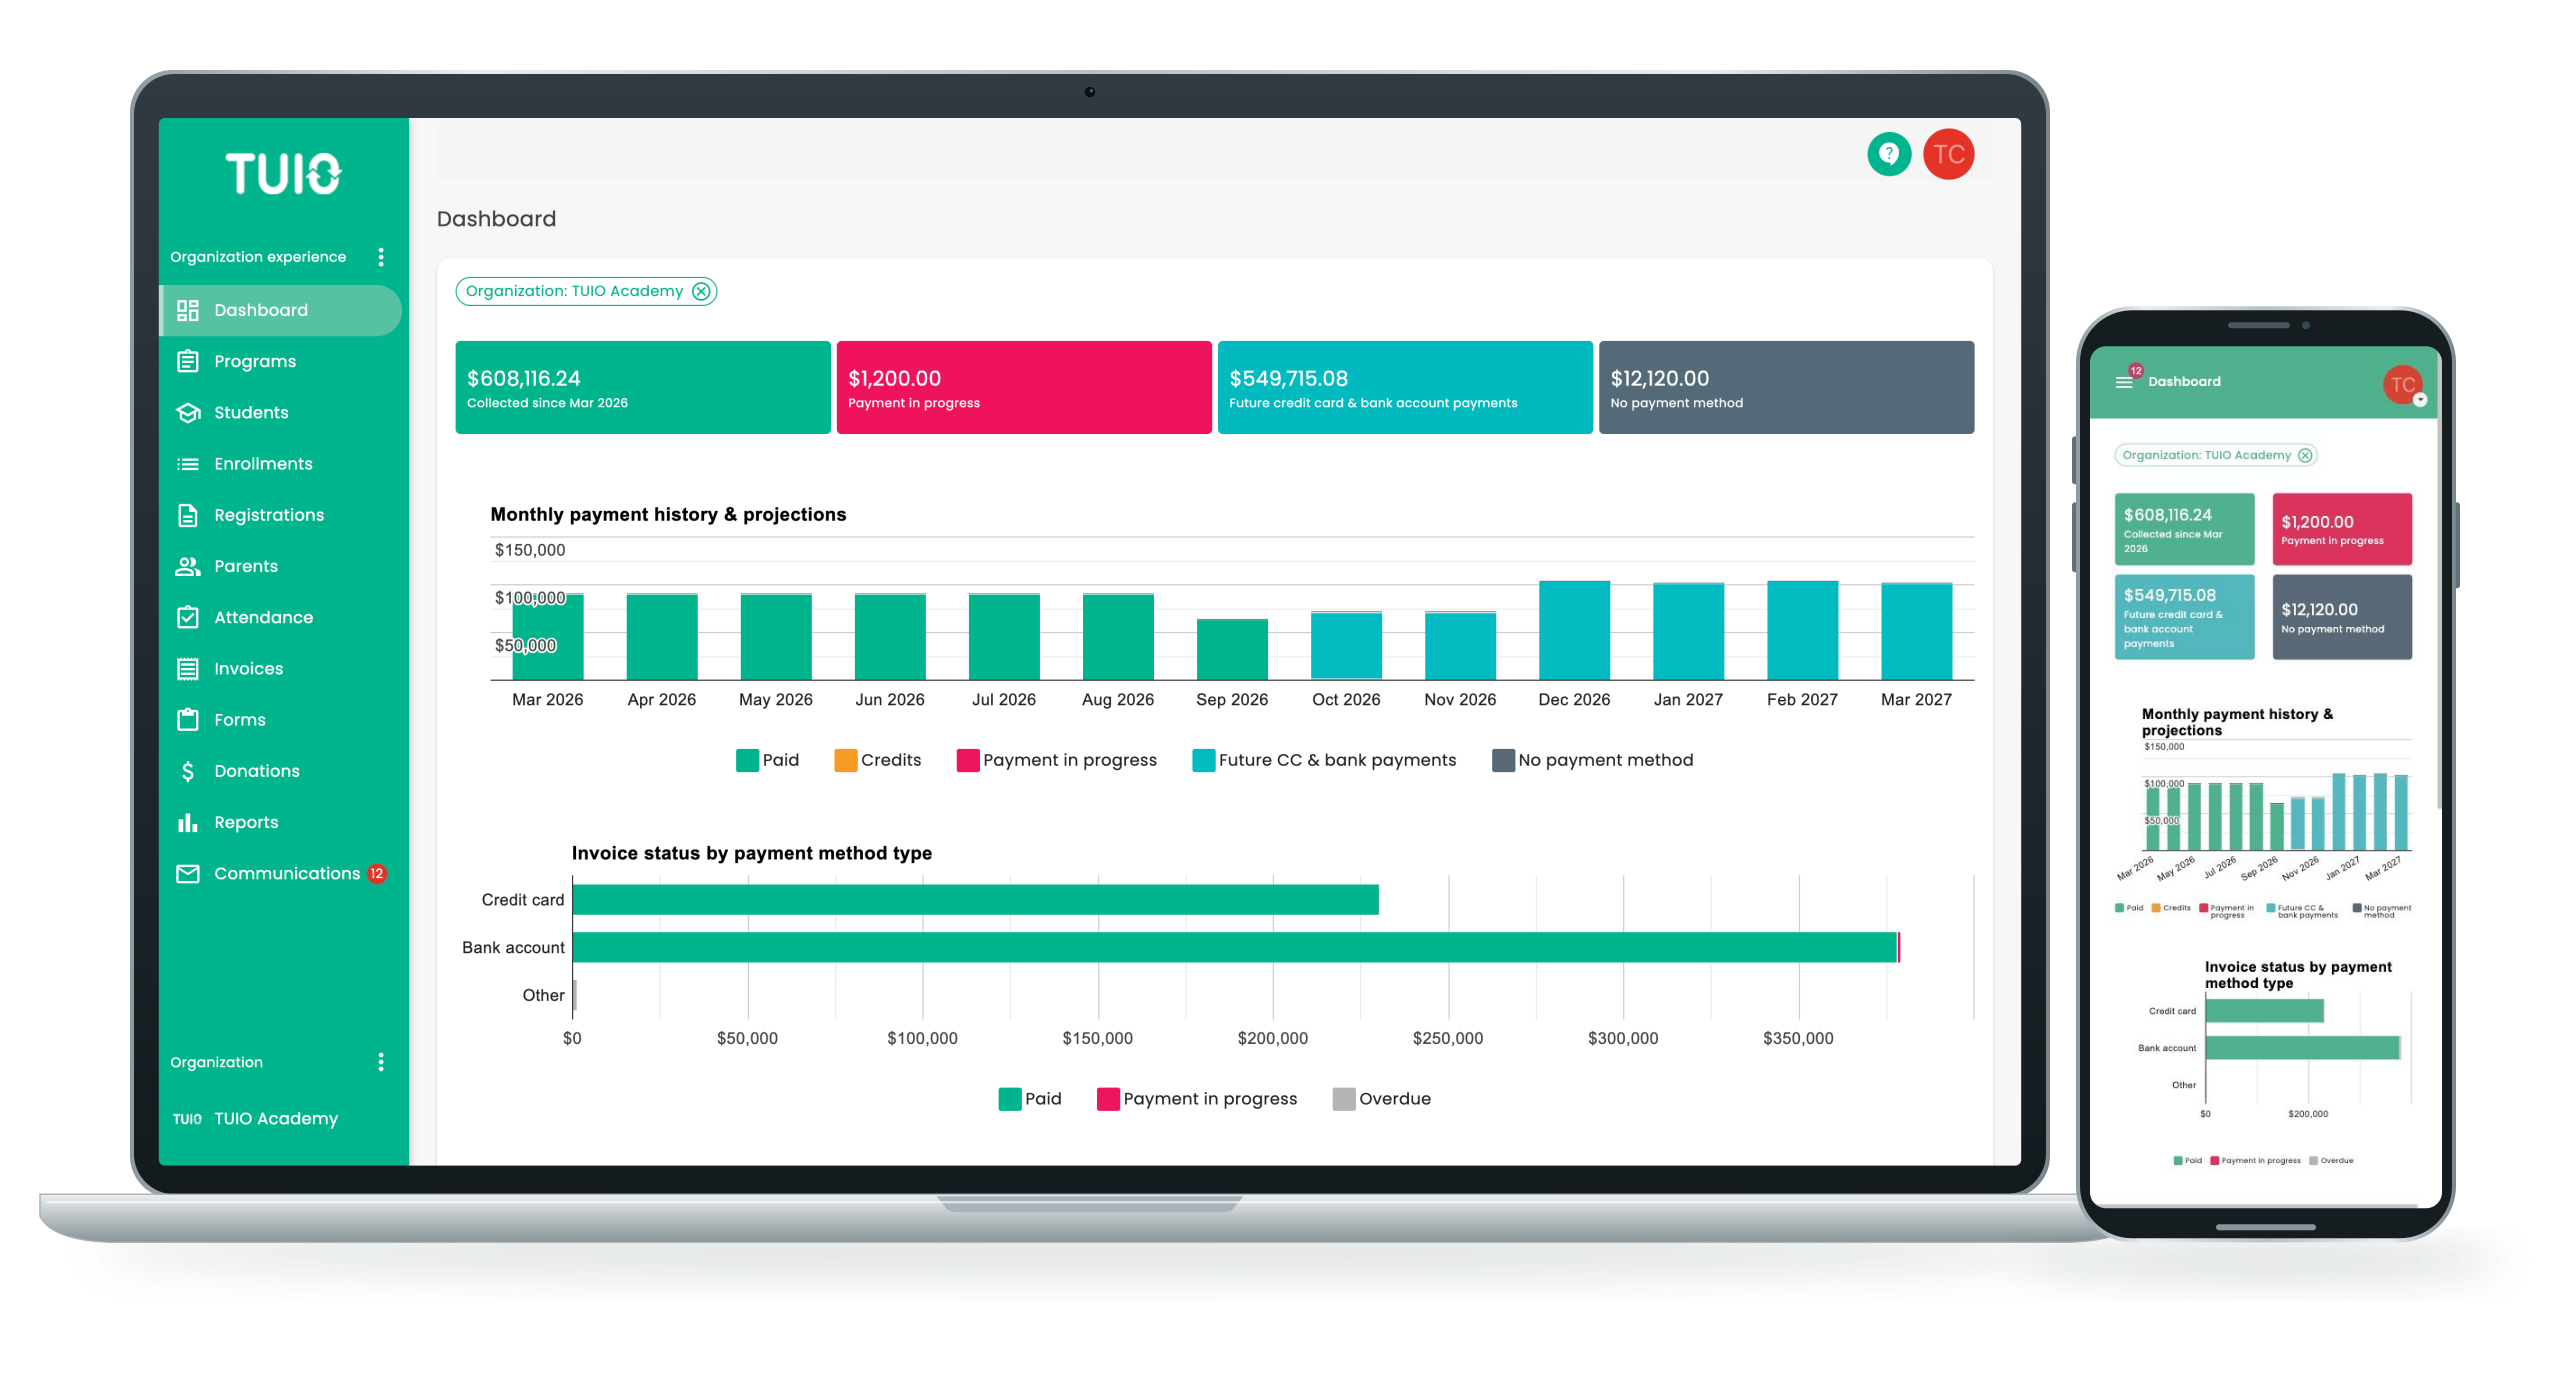Click the Programs clipboard icon
Screen dimensions: 2560x1380
pyautogui.click(x=187, y=361)
